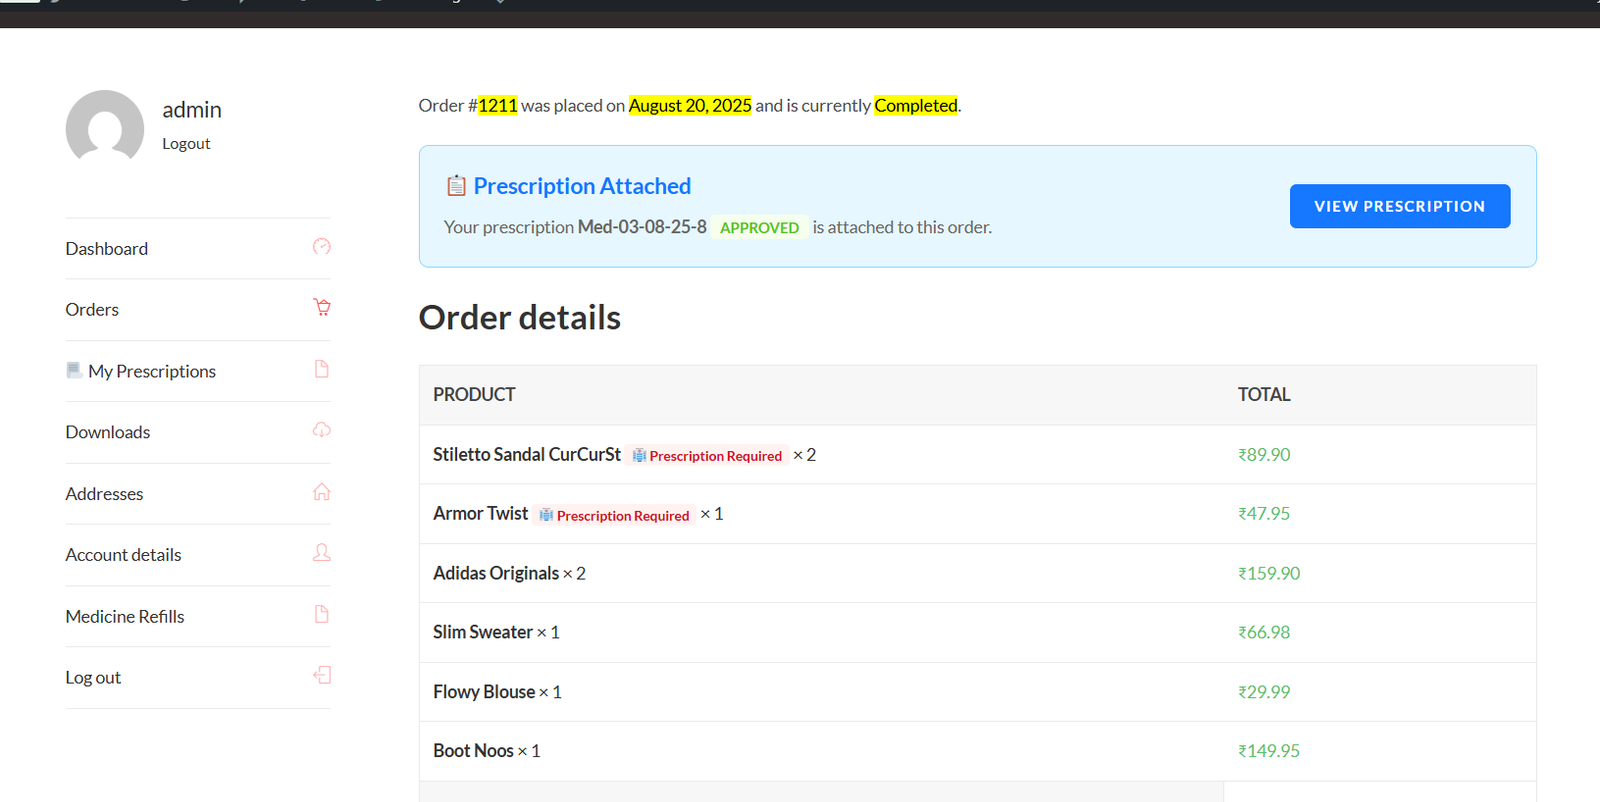Click the Adidas Originals product link
Image resolution: width=1600 pixels, height=802 pixels.
click(496, 573)
